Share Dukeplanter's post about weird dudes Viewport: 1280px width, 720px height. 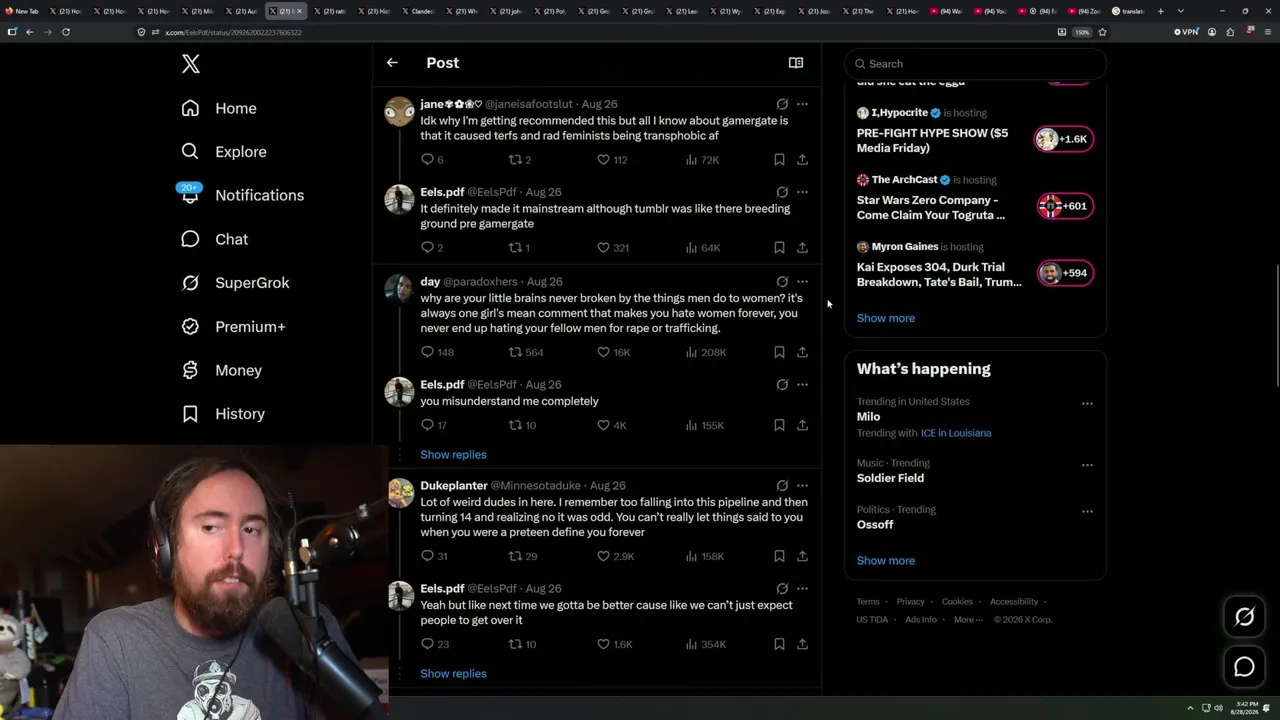(802, 556)
